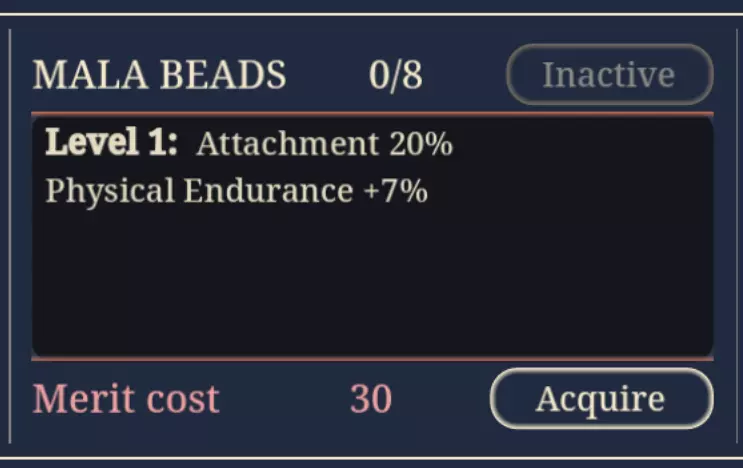The width and height of the screenshot is (743, 468).
Task: Select the 0/8 bead counter
Action: point(395,75)
